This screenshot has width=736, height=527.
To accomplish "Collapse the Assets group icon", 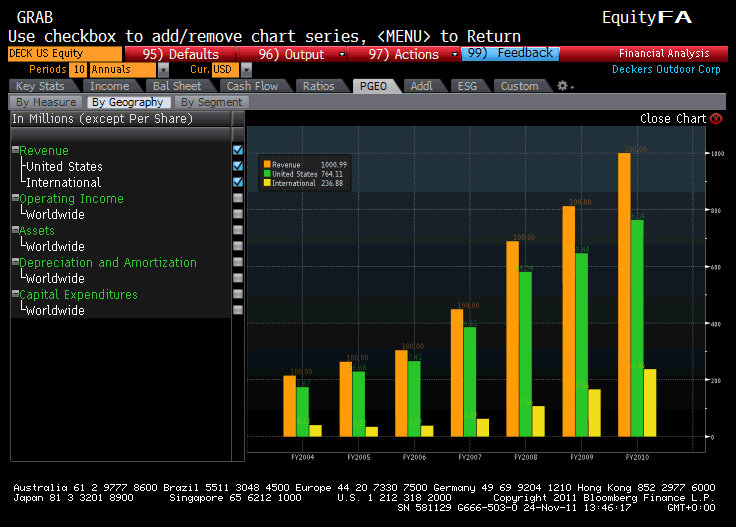I will [15, 231].
